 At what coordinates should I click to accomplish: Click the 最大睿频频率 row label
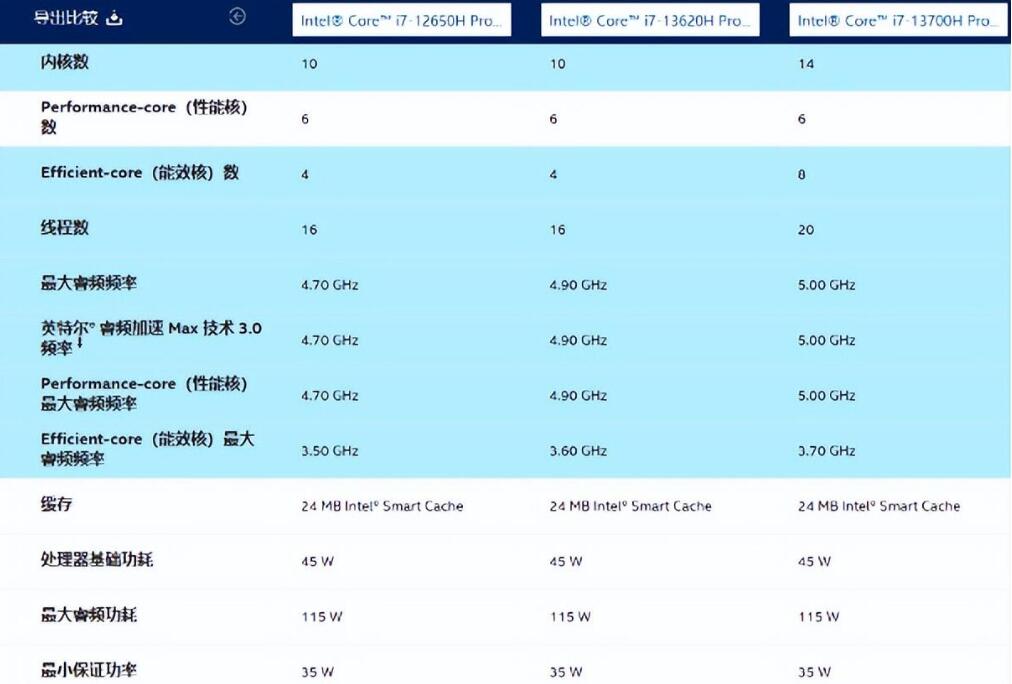[80, 283]
